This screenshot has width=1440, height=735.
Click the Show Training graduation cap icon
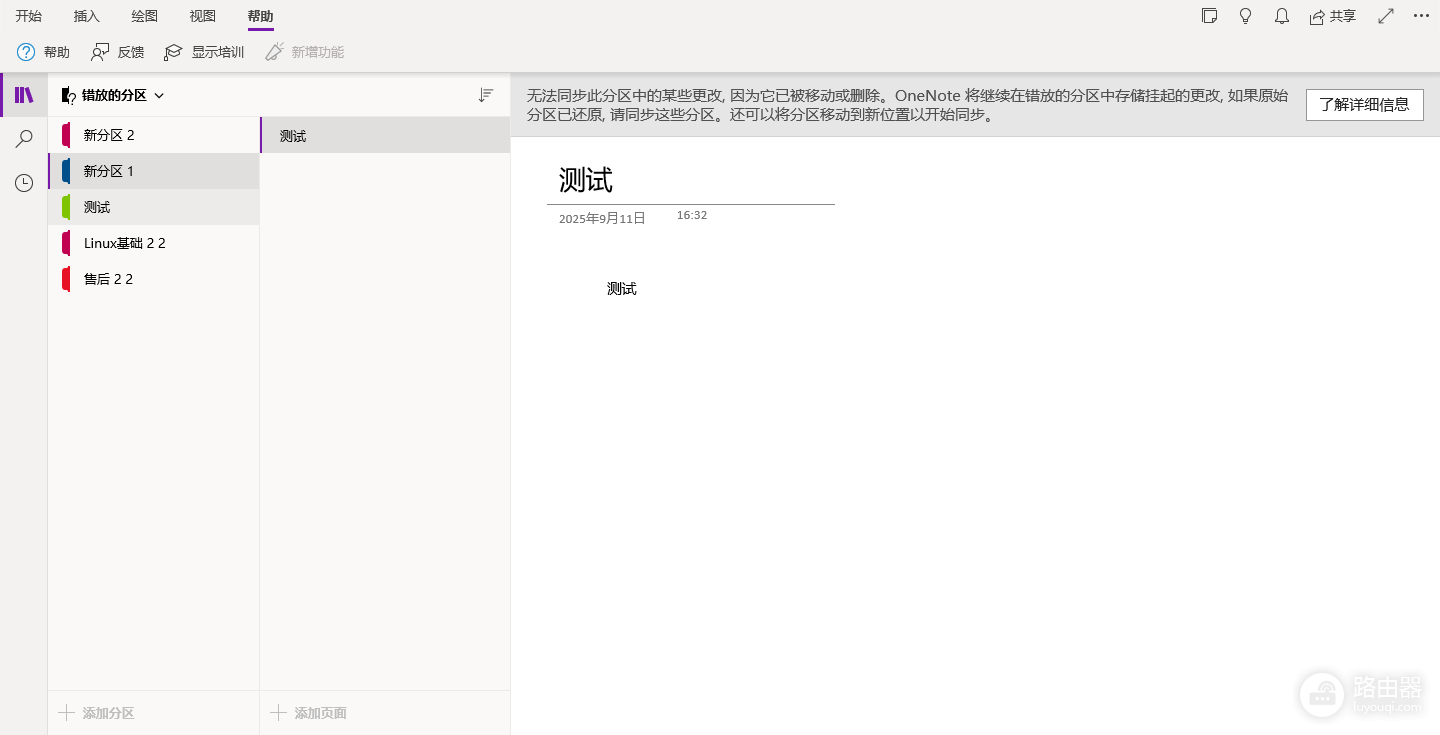pos(174,52)
